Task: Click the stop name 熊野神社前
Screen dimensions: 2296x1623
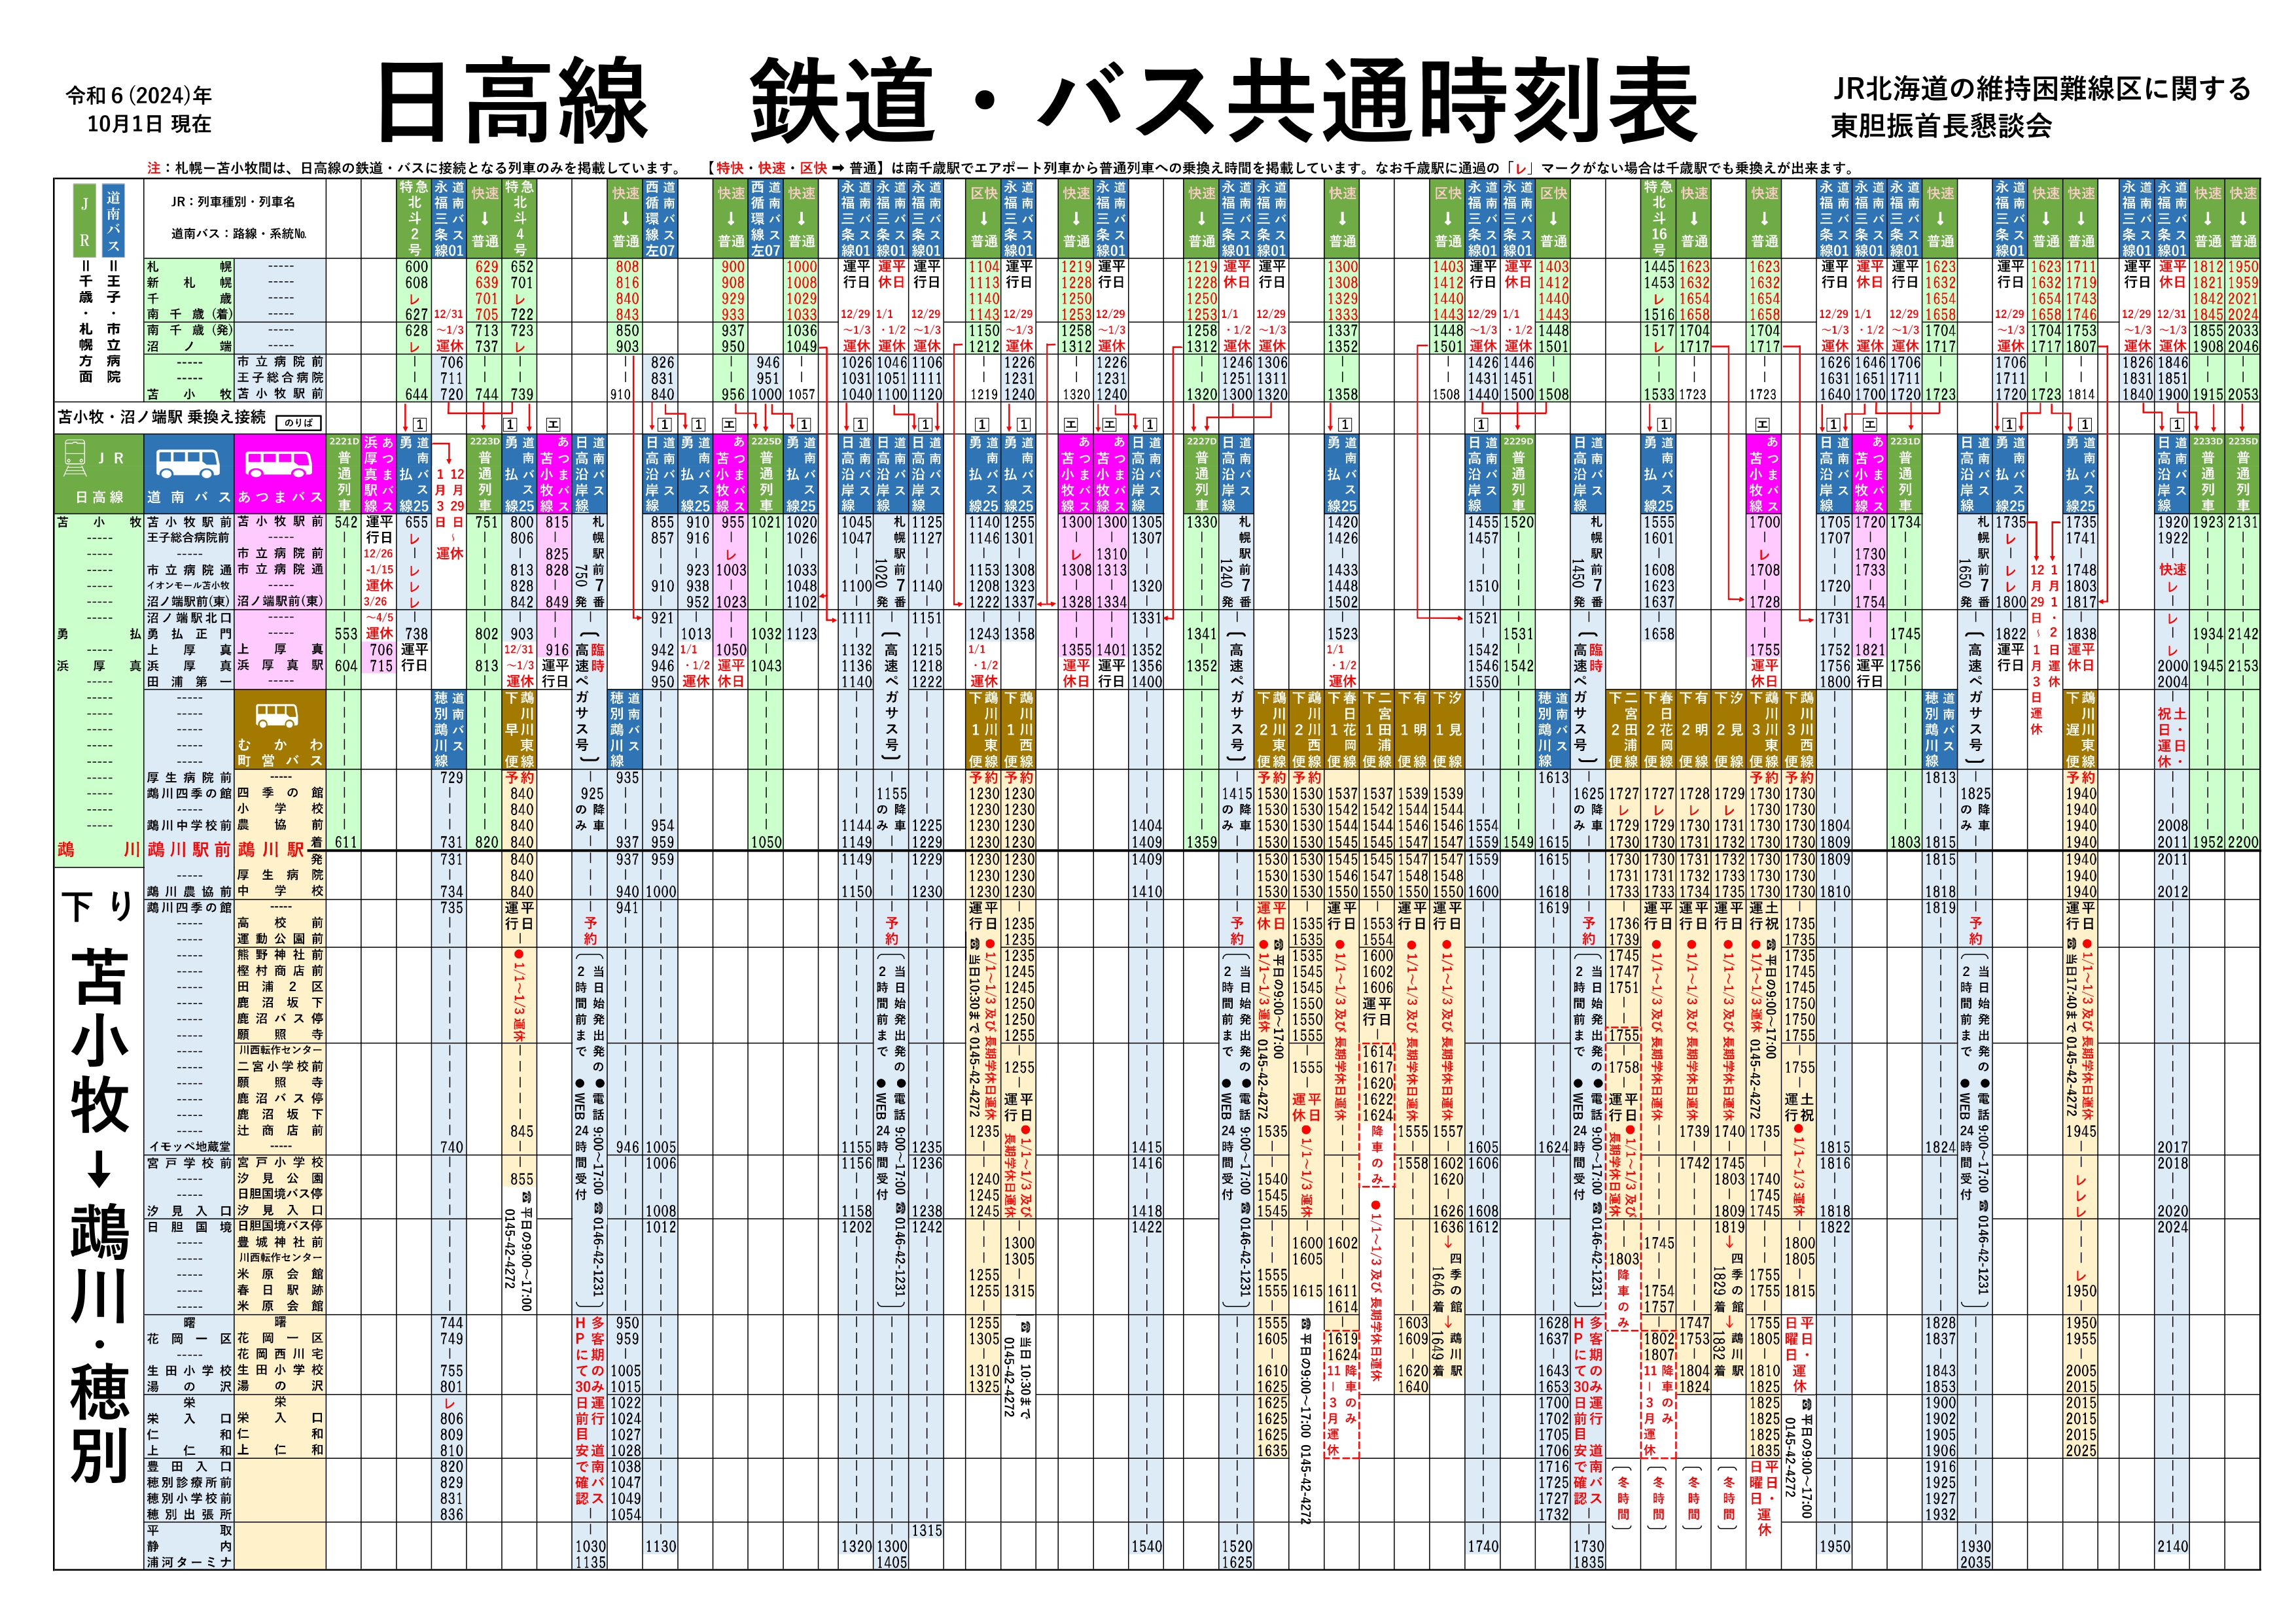Action: (280, 955)
